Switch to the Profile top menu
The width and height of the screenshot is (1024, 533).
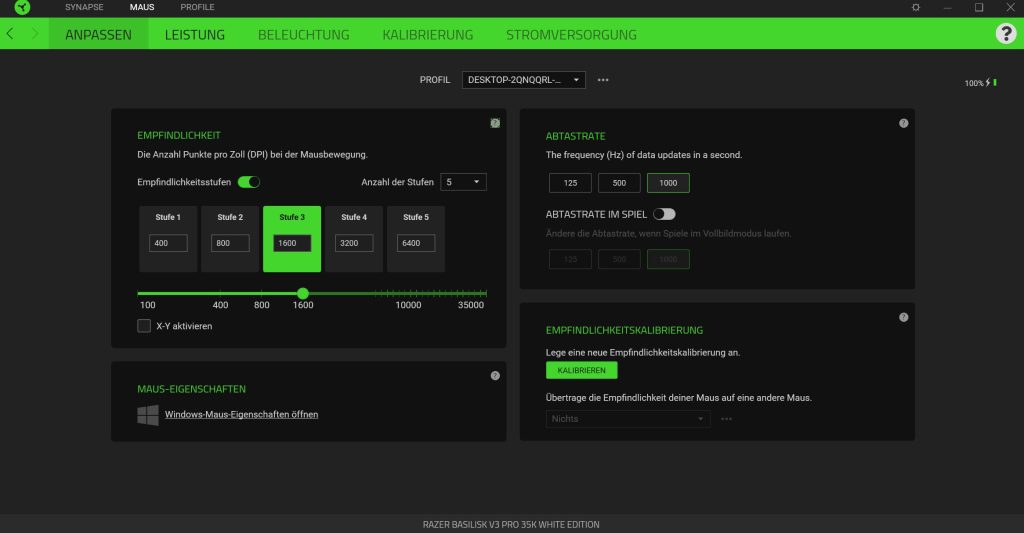tap(197, 7)
